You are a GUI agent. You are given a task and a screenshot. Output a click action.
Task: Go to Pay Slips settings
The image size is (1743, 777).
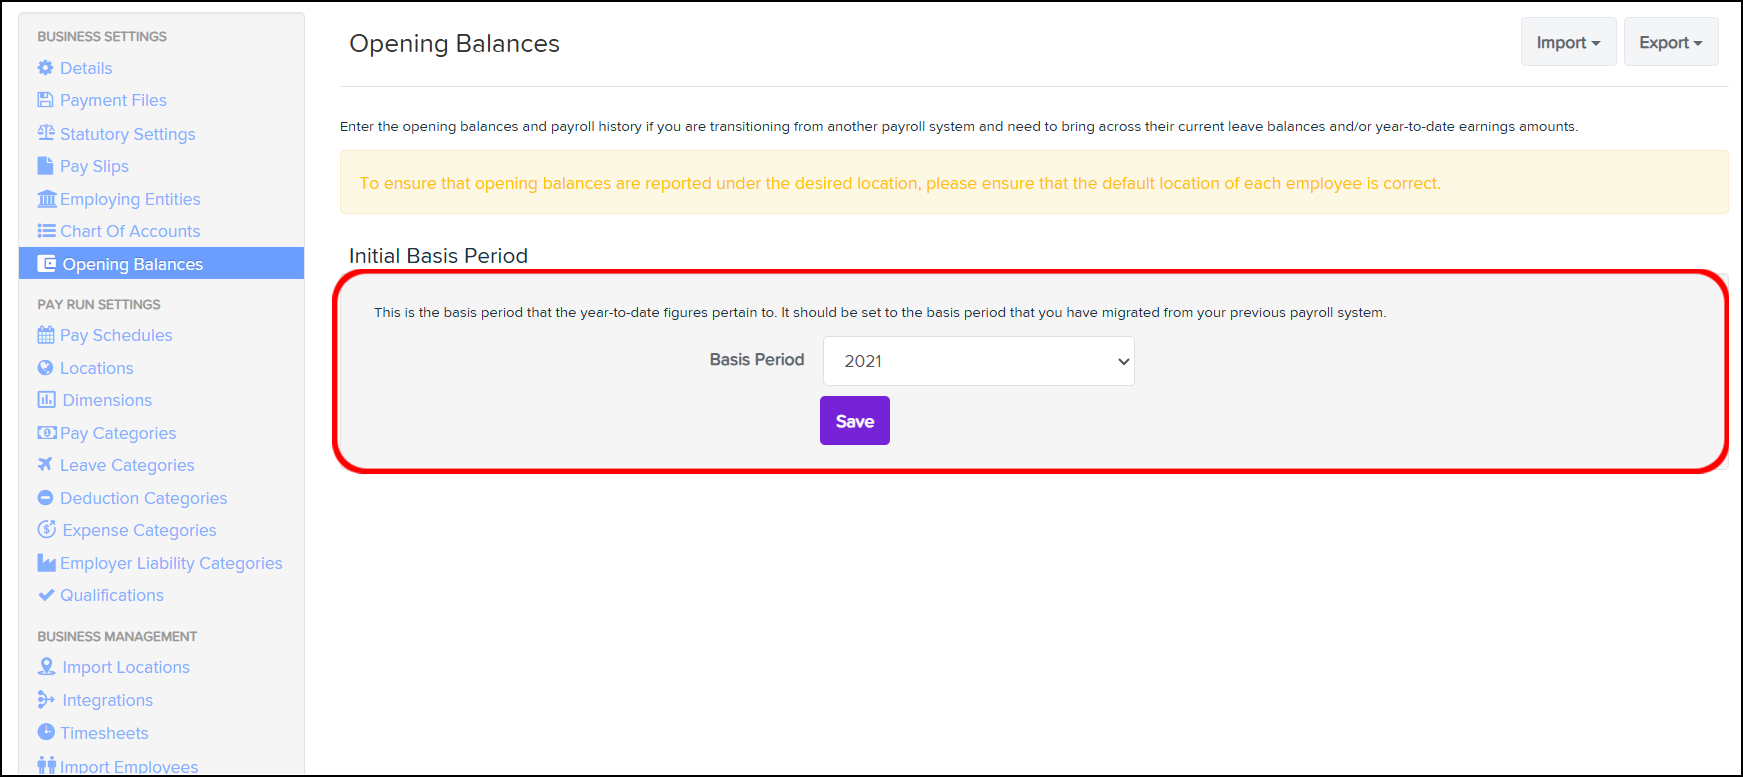click(x=94, y=166)
